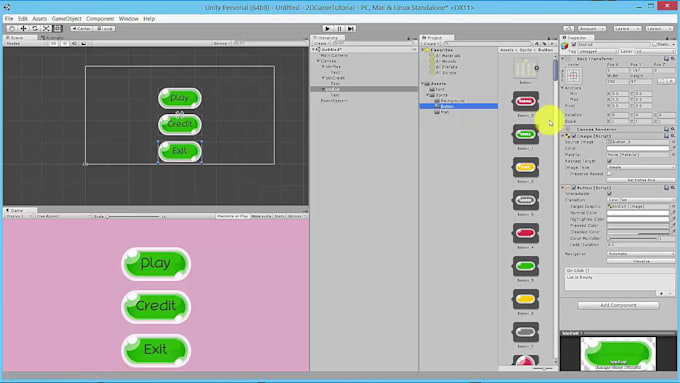Open the Help menu
Image resolution: width=680 pixels, height=383 pixels.
click(x=149, y=19)
